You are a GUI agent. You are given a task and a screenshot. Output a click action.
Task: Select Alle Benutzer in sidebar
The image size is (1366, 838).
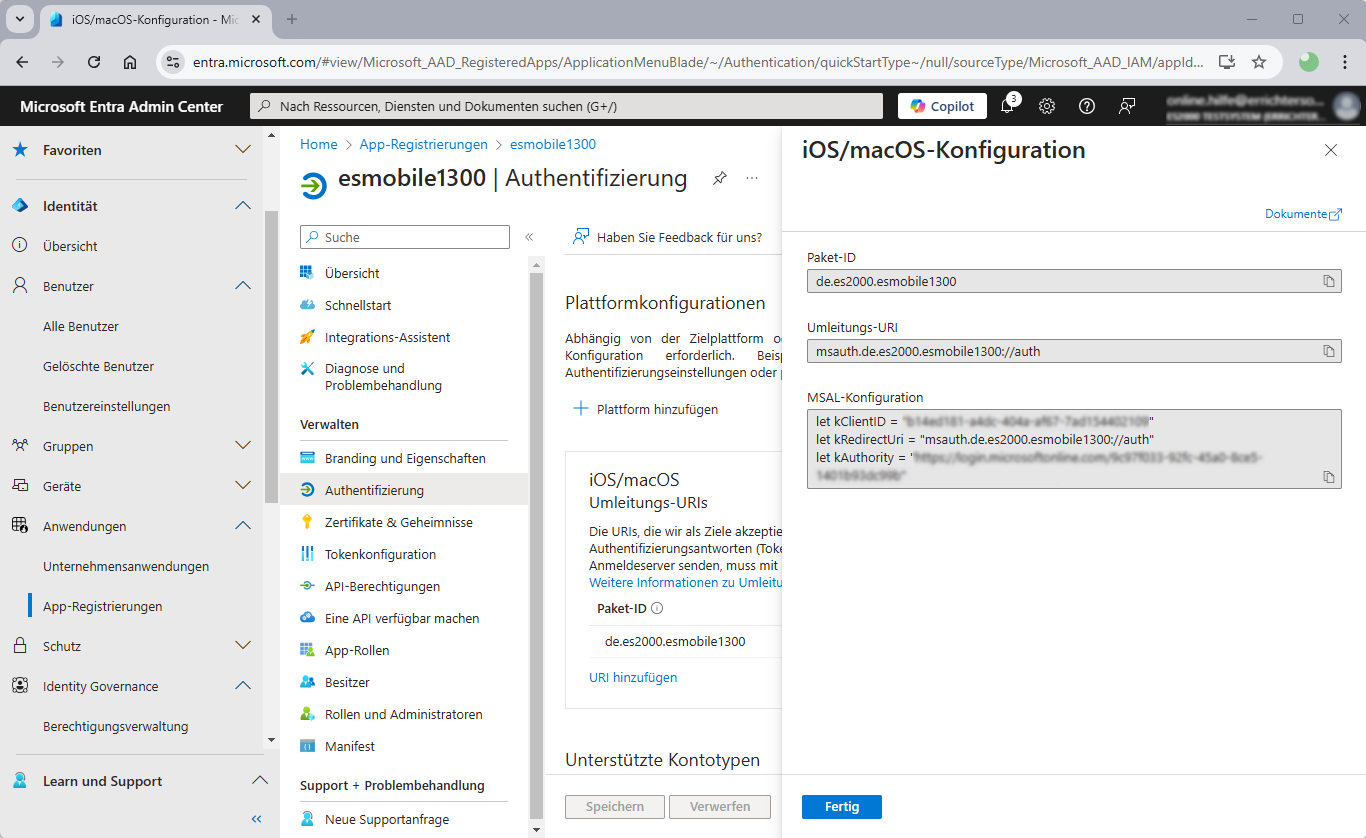(x=81, y=326)
